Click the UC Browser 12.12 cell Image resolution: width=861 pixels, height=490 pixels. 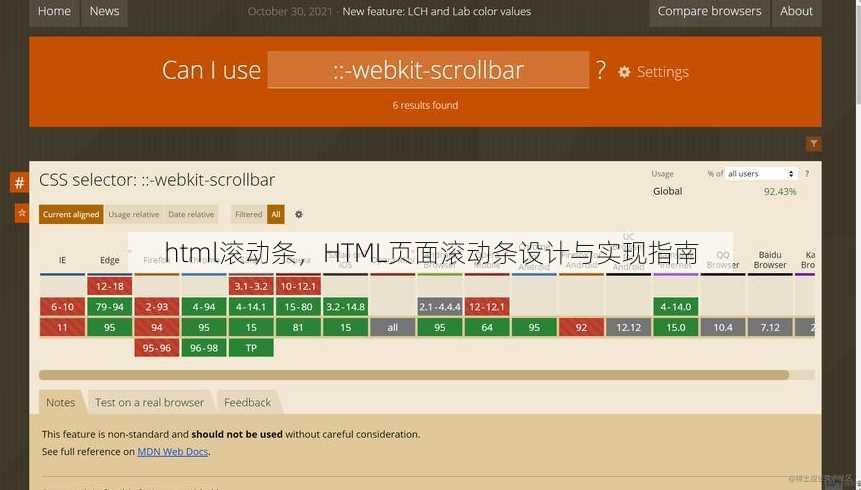pos(629,327)
